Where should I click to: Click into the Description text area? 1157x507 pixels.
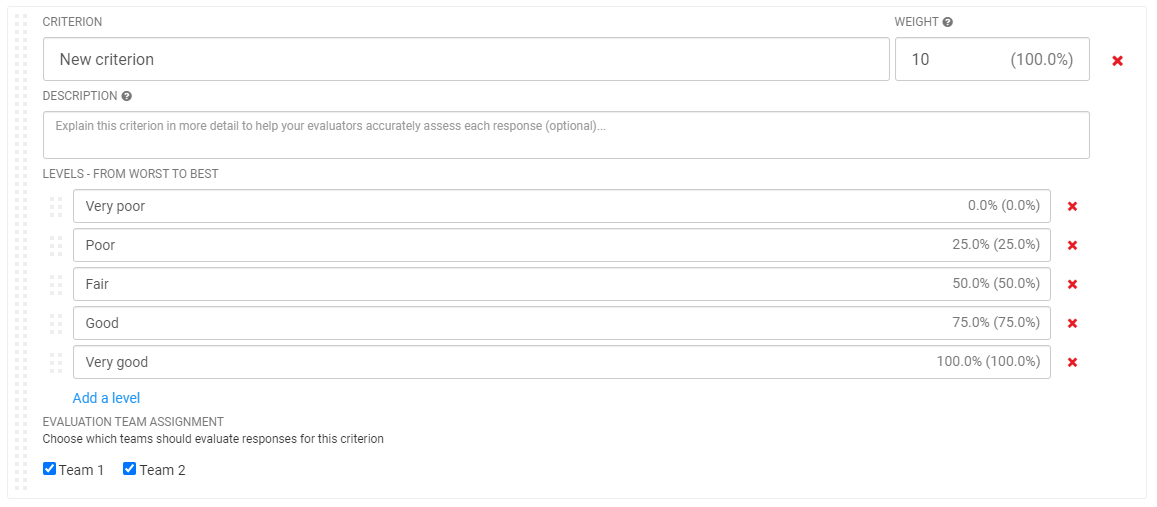click(566, 135)
